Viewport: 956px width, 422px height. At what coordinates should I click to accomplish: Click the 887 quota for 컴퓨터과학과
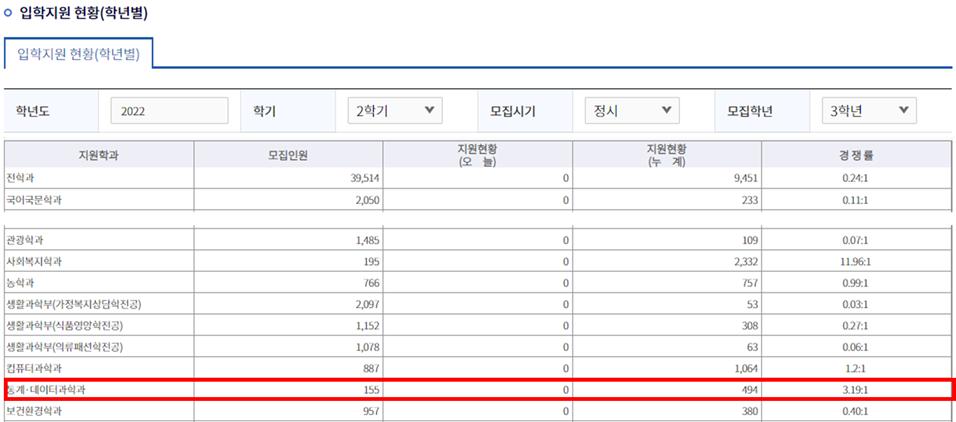[x=373, y=368]
